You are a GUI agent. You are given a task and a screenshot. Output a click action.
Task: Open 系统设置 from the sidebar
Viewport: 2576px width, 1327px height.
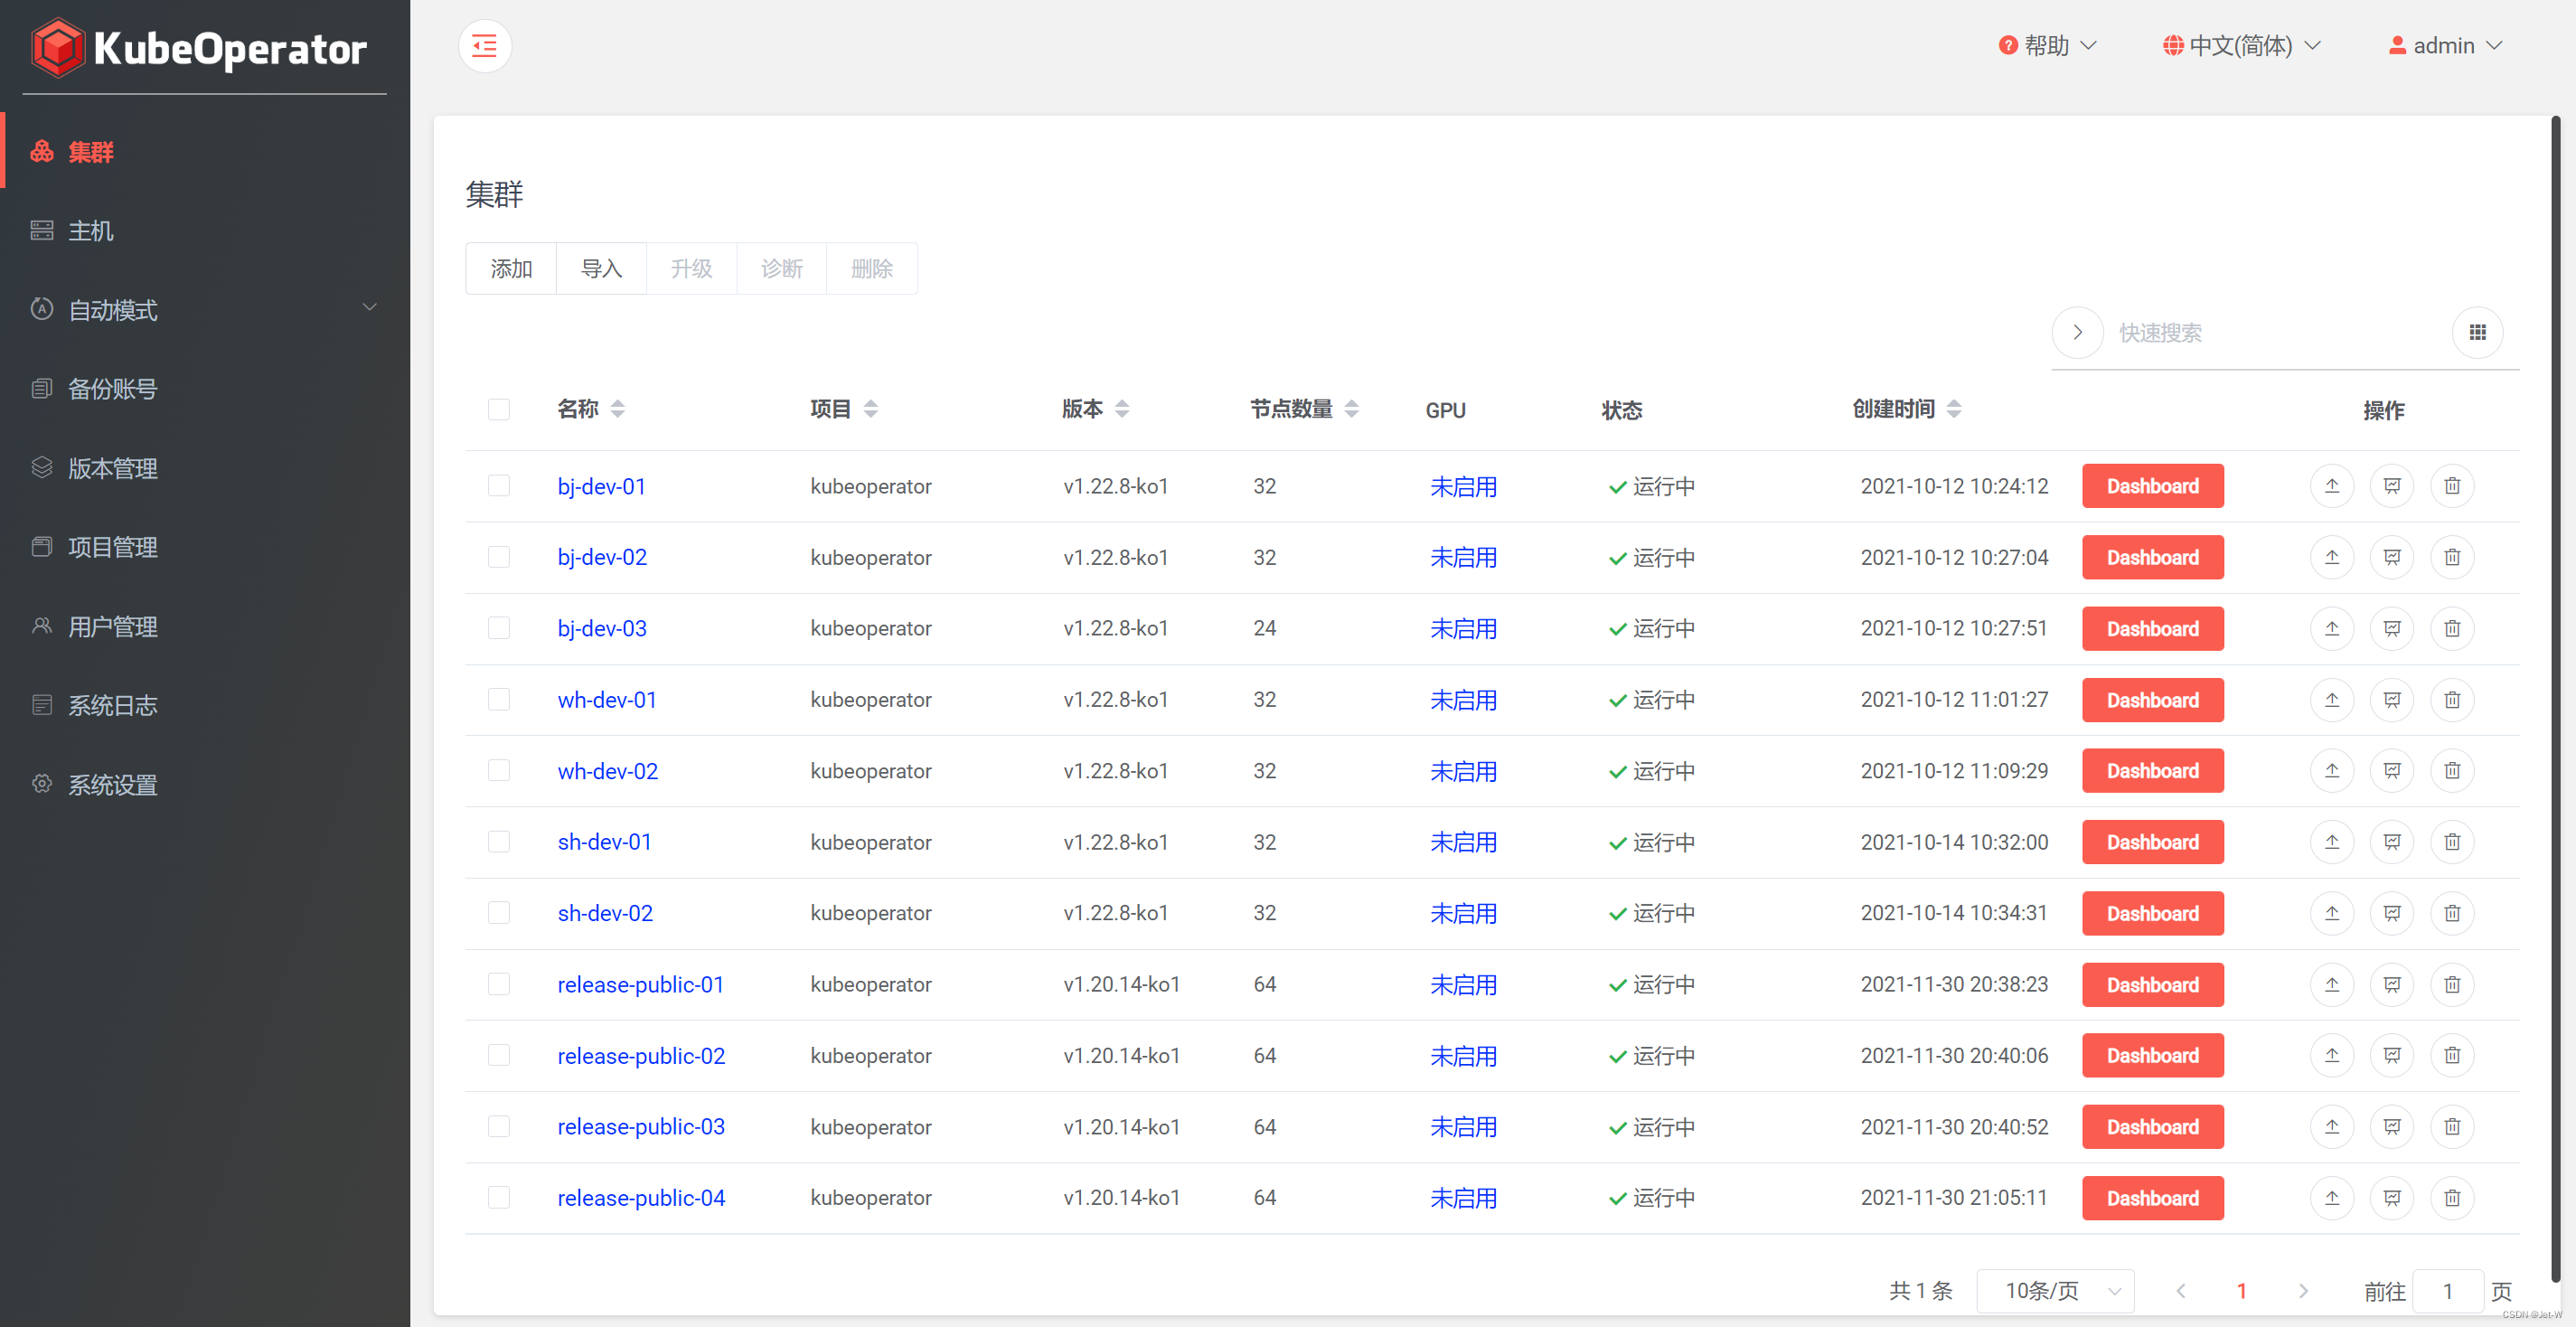pyautogui.click(x=112, y=784)
